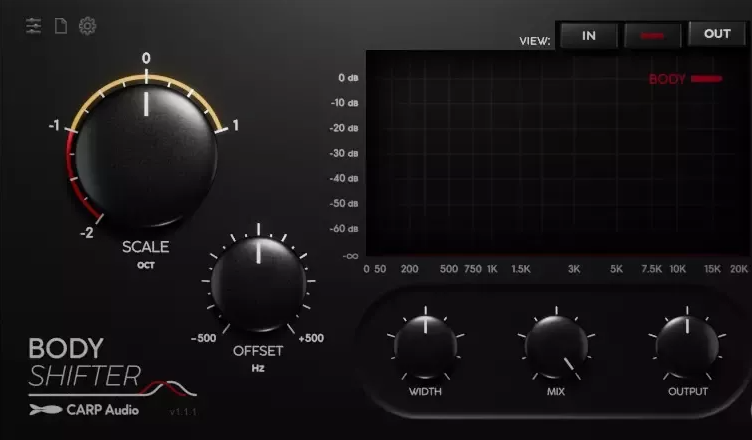Click the CARP Audio brand text
Viewport: 752px width, 440px height.
103,410
